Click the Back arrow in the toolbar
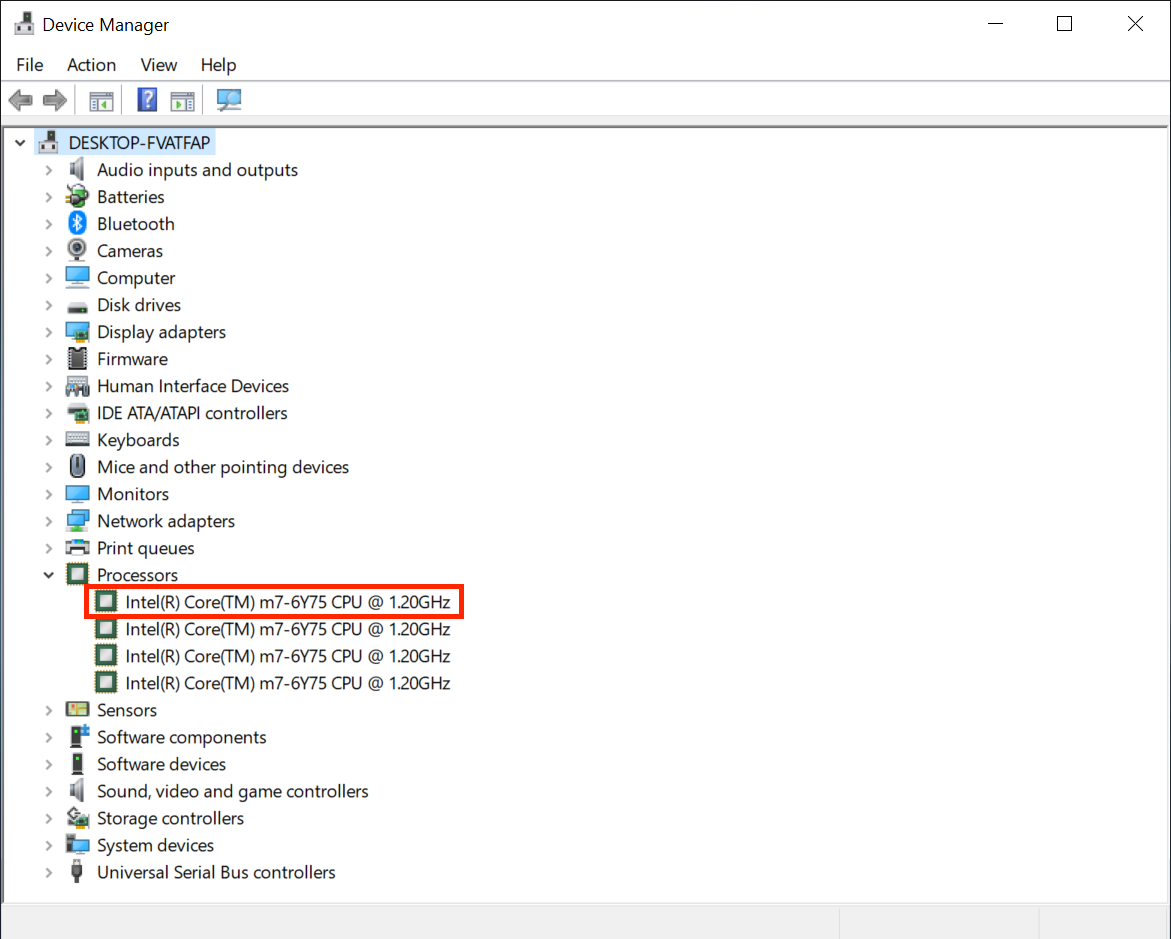The height and width of the screenshot is (939, 1171). (x=21, y=100)
